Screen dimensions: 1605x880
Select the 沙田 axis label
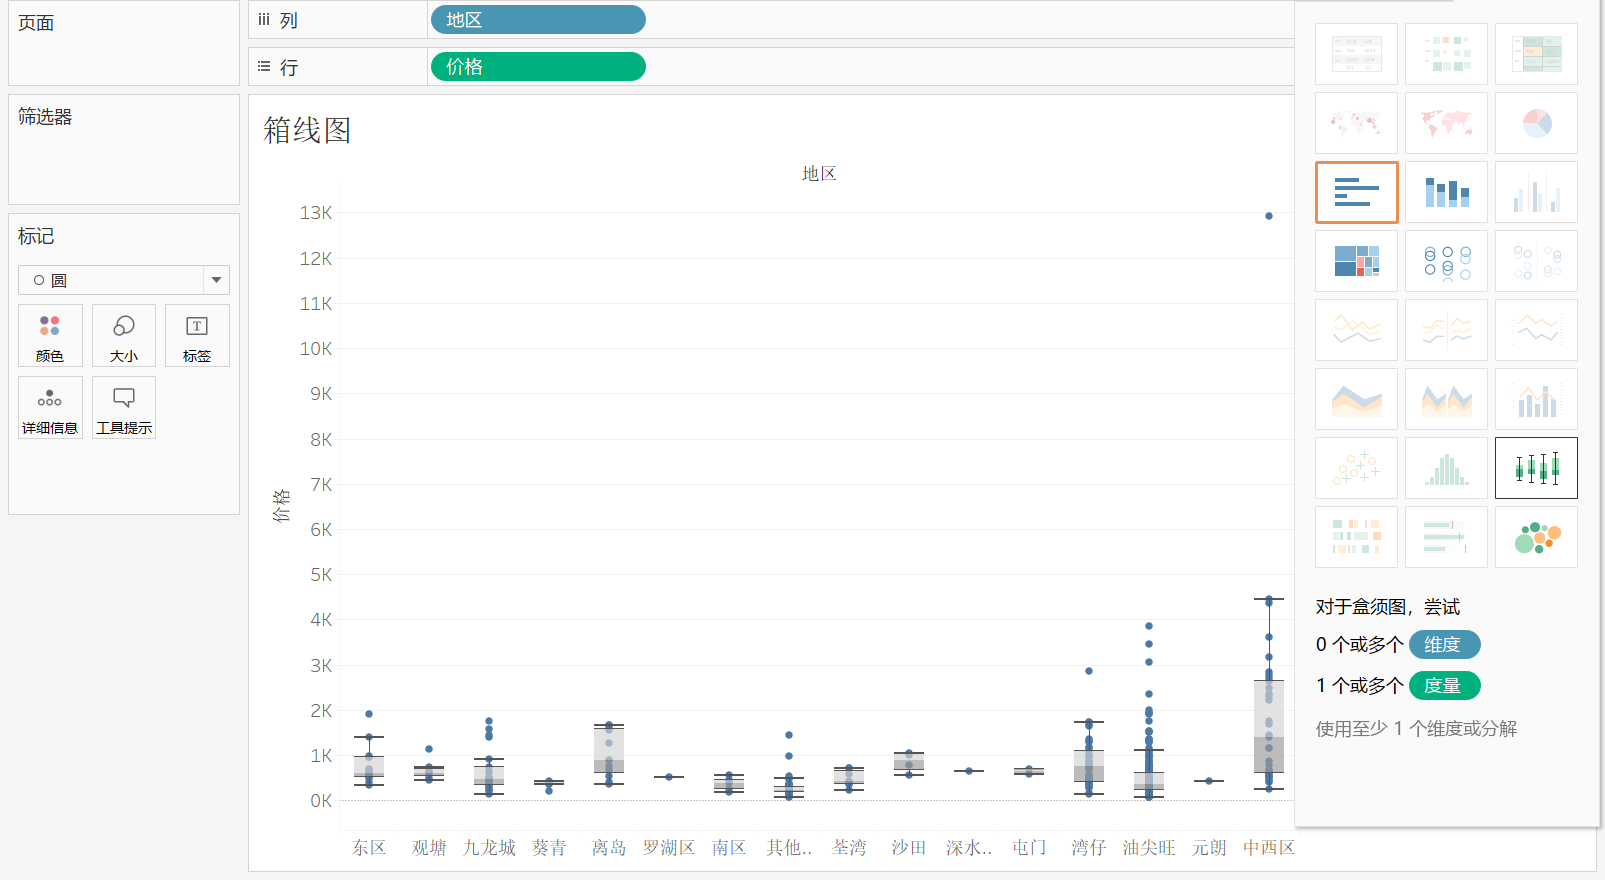[909, 848]
